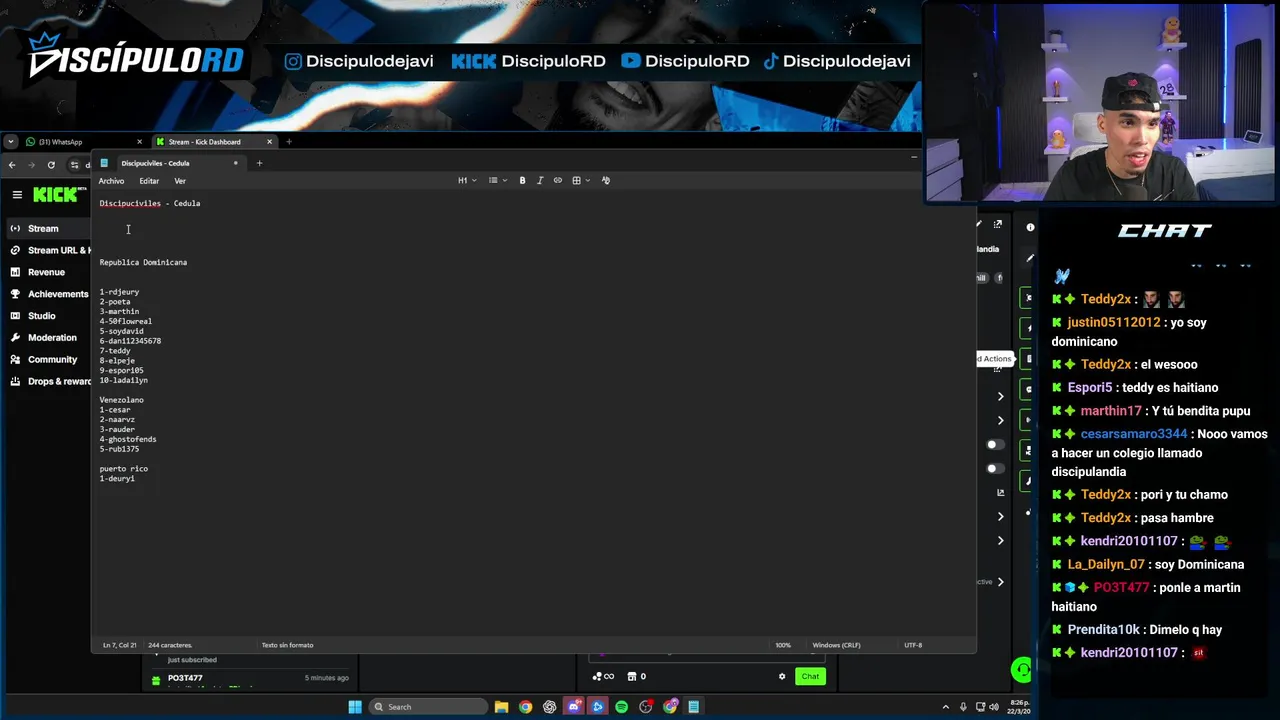Click the Kick logo

56,195
